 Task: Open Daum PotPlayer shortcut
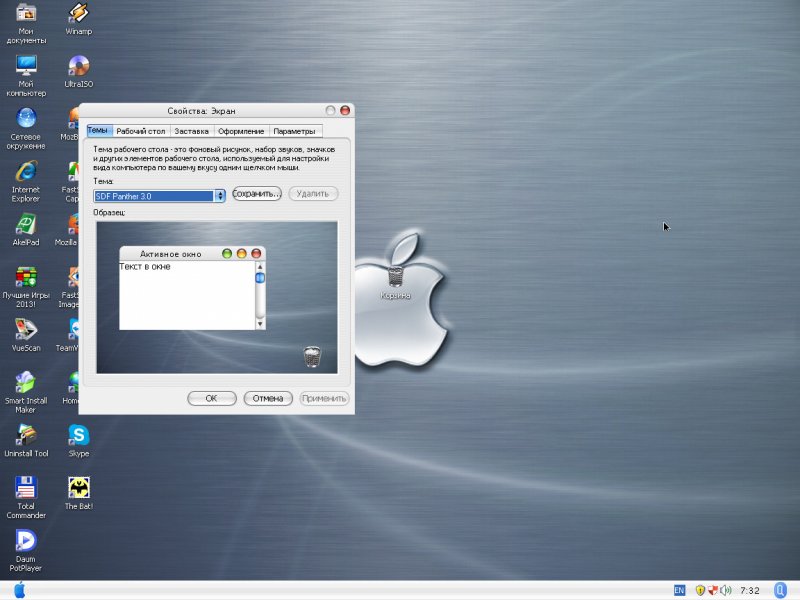[x=26, y=550]
